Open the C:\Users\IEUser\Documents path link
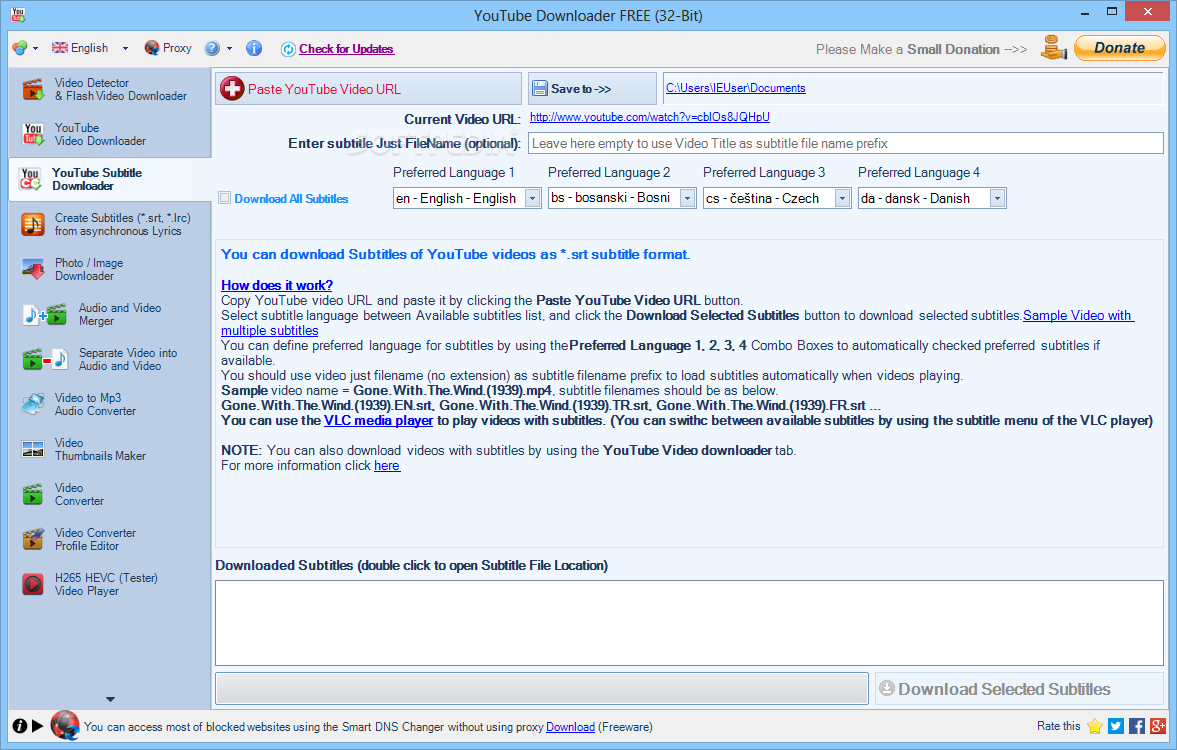 [736, 88]
